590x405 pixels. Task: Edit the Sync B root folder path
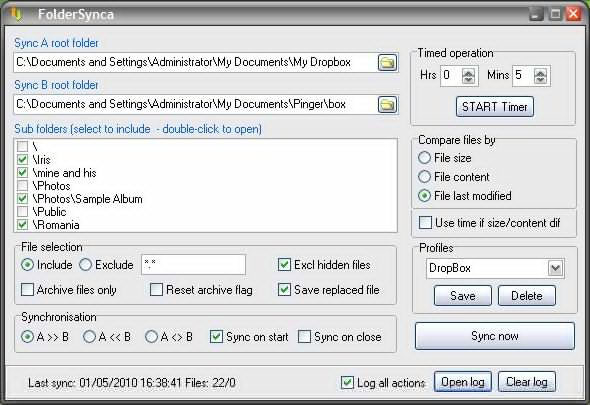196,105
